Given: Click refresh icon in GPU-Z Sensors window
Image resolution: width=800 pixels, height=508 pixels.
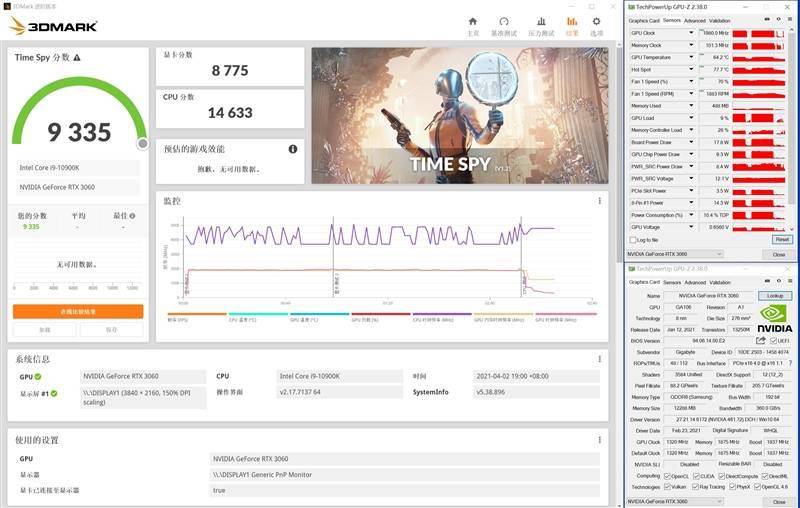Looking at the screenshot, I should 778,19.
